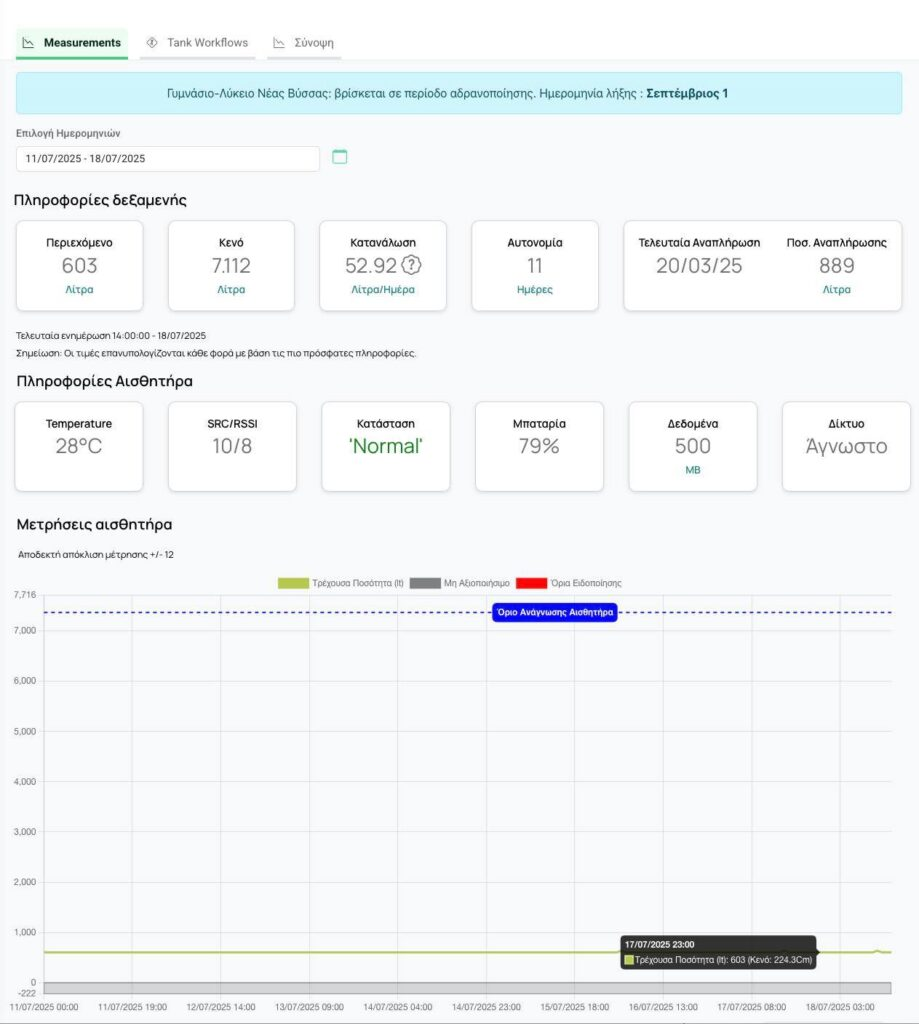Click the Temperature 28°C sensor card
Screen dimensions: 919x1024
click(79, 446)
